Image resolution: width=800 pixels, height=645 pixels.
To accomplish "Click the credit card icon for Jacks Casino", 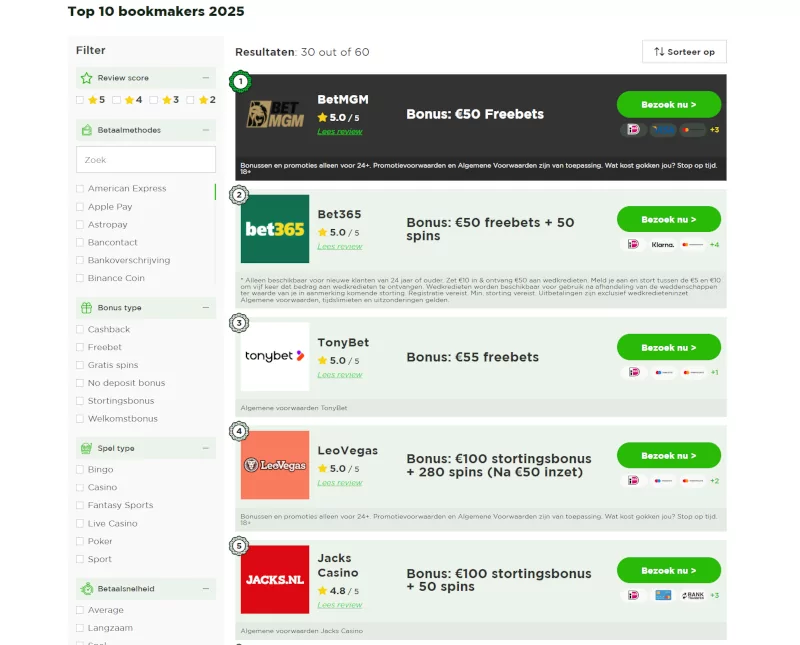I will pos(663,596).
